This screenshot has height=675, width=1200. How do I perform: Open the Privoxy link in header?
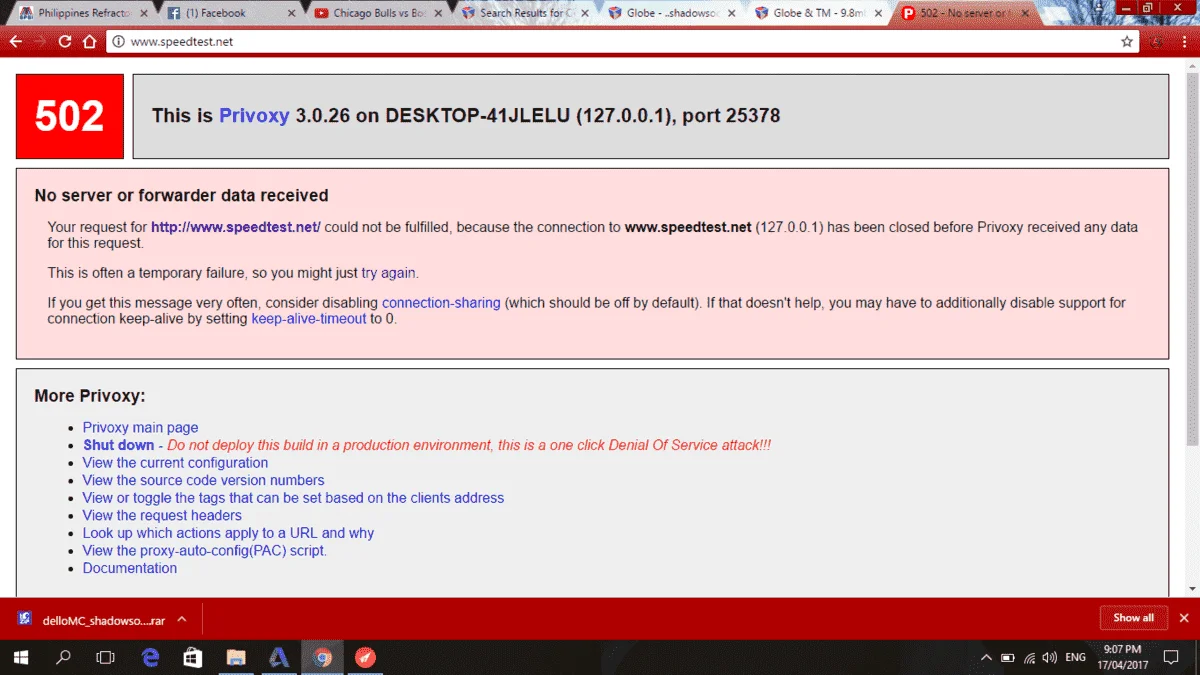254,116
